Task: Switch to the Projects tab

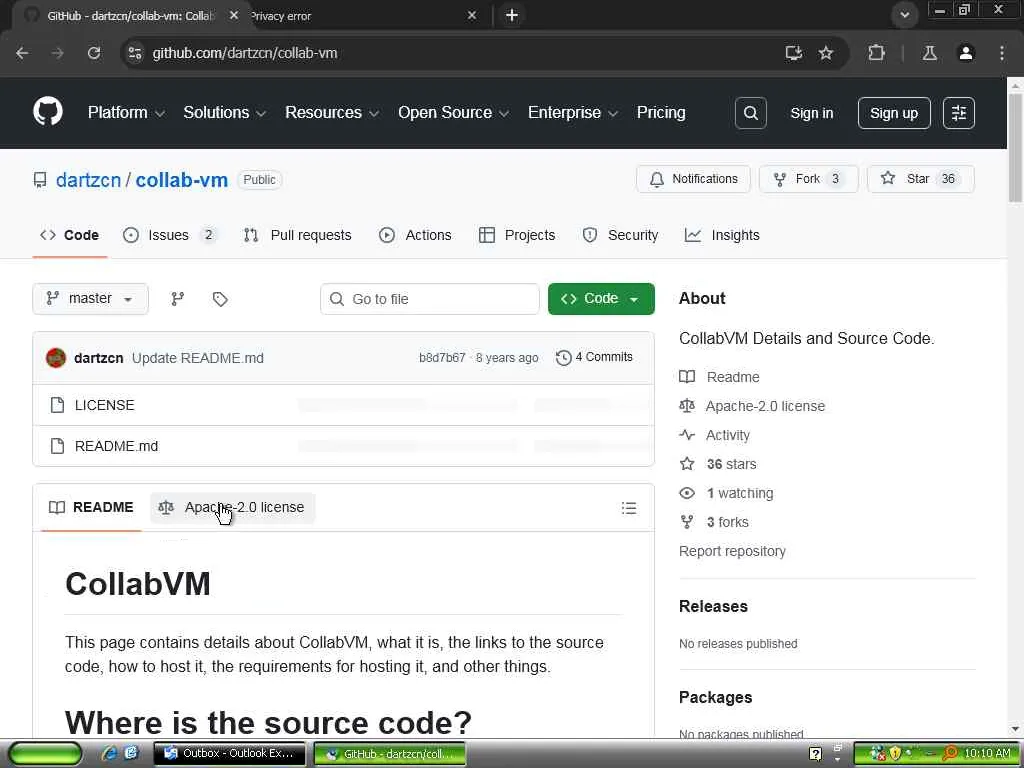Action: [517, 235]
